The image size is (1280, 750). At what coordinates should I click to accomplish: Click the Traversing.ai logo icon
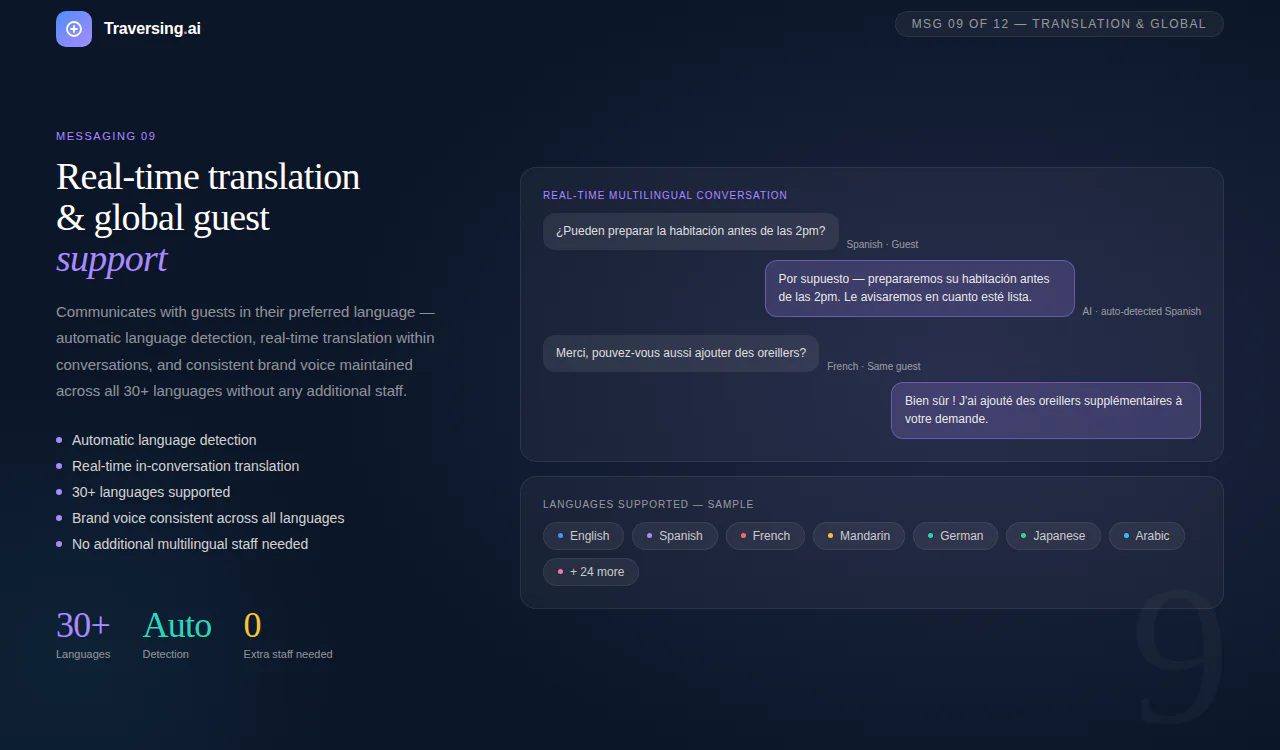coord(74,29)
